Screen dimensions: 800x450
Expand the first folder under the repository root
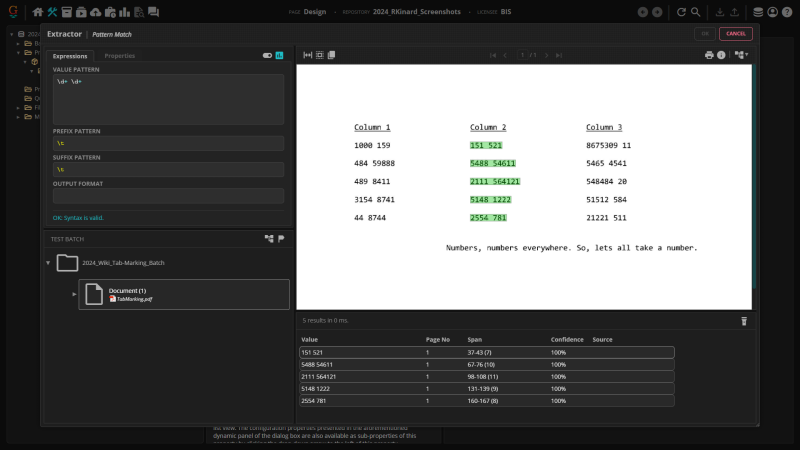pyautogui.click(x=18, y=44)
